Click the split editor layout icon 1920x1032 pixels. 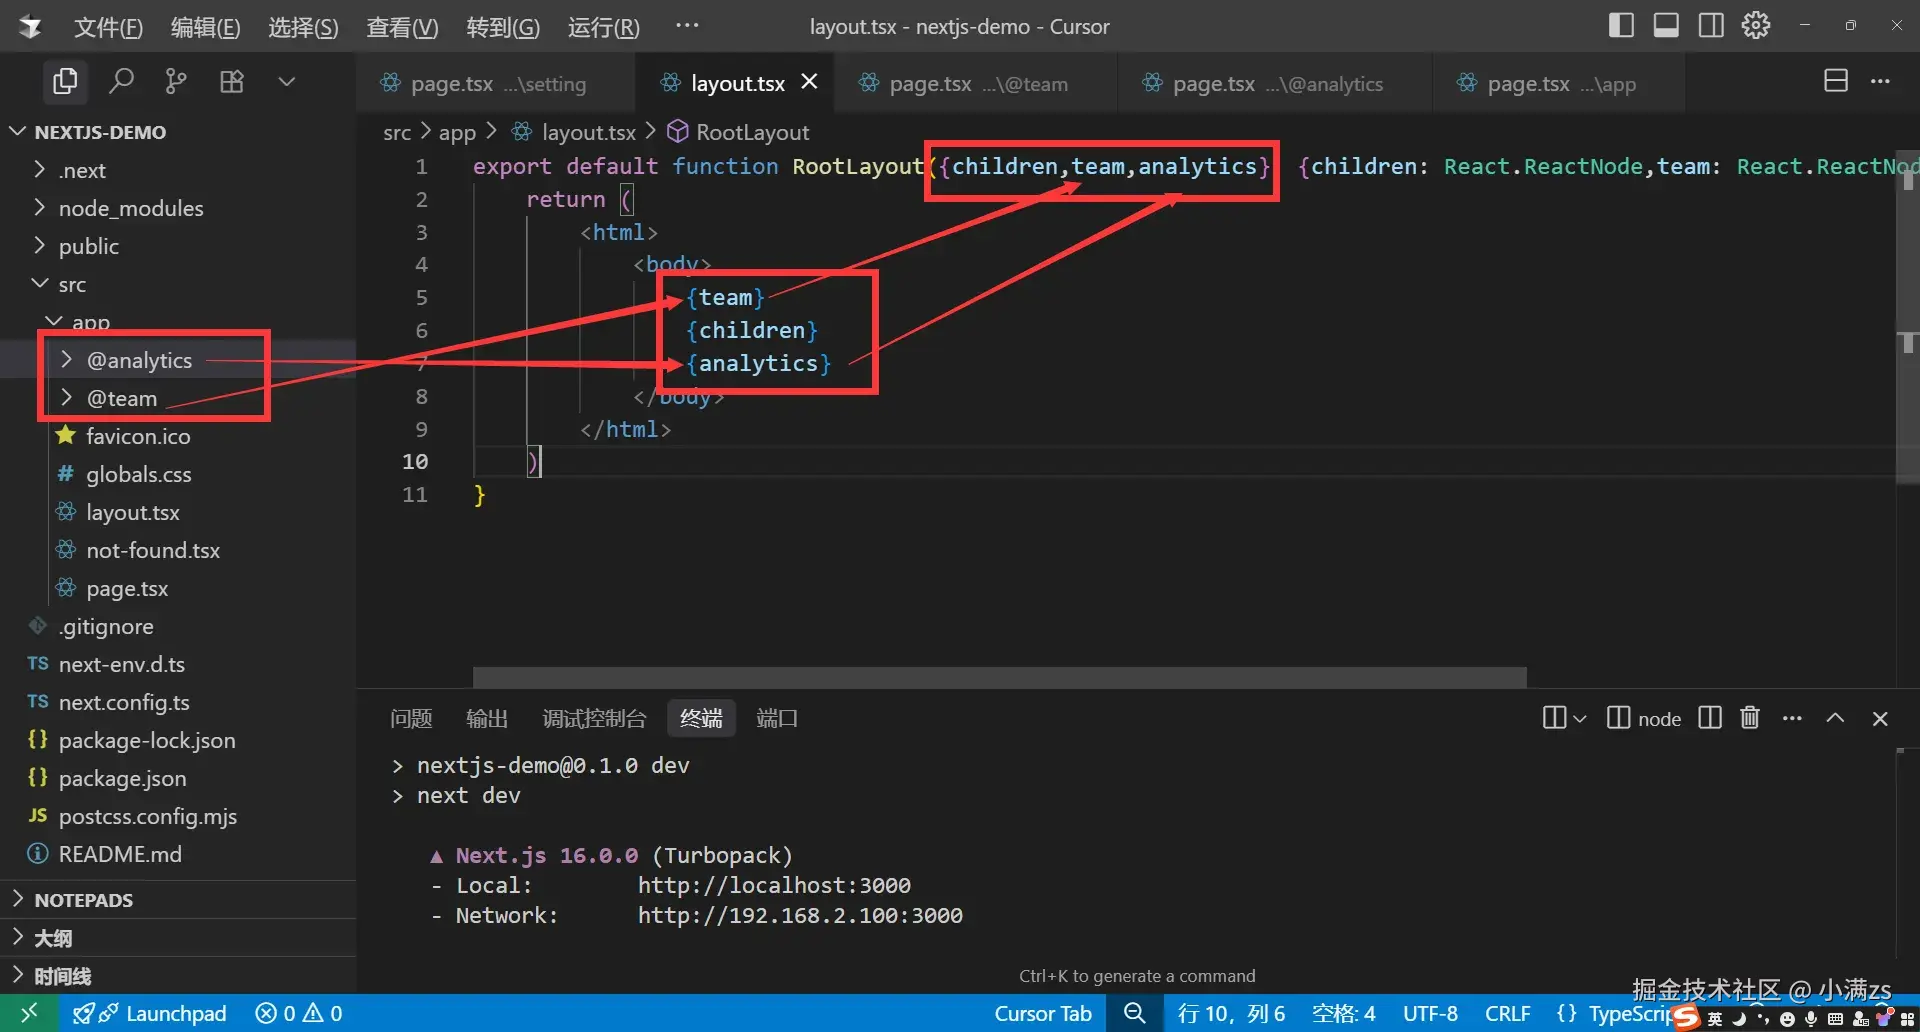tap(1835, 81)
